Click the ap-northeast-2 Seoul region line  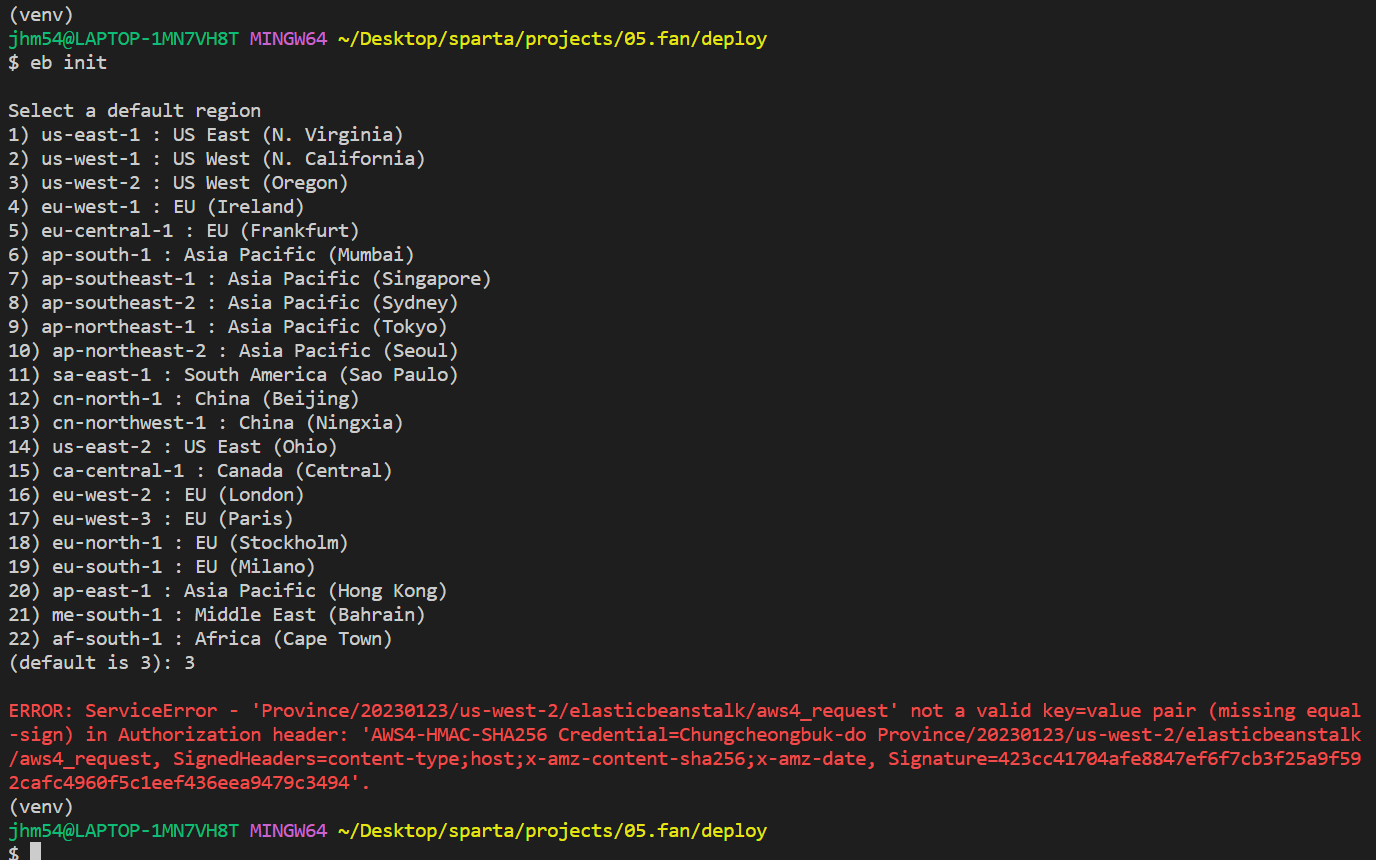233,351
